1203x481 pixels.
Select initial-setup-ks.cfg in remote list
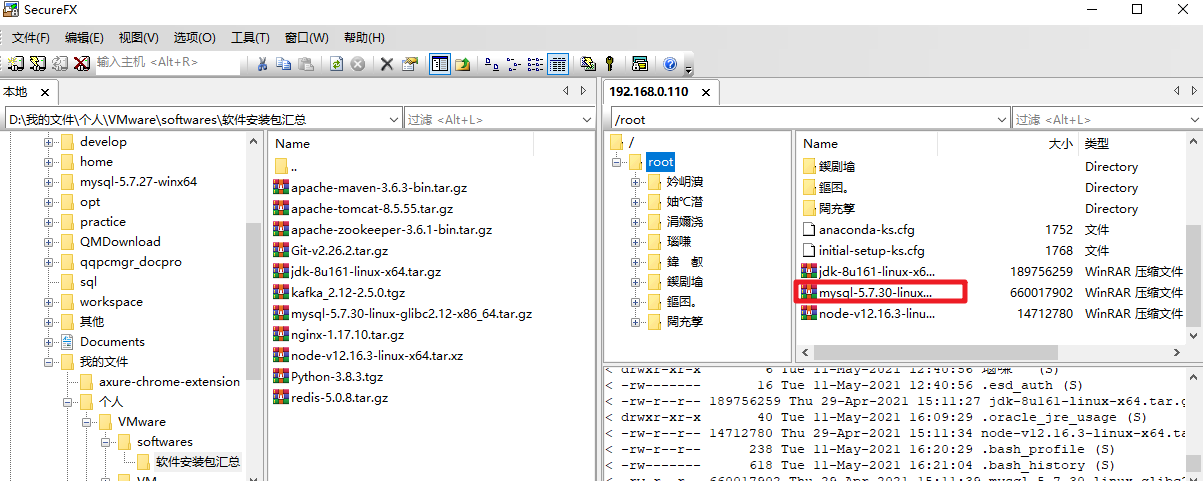coord(871,250)
